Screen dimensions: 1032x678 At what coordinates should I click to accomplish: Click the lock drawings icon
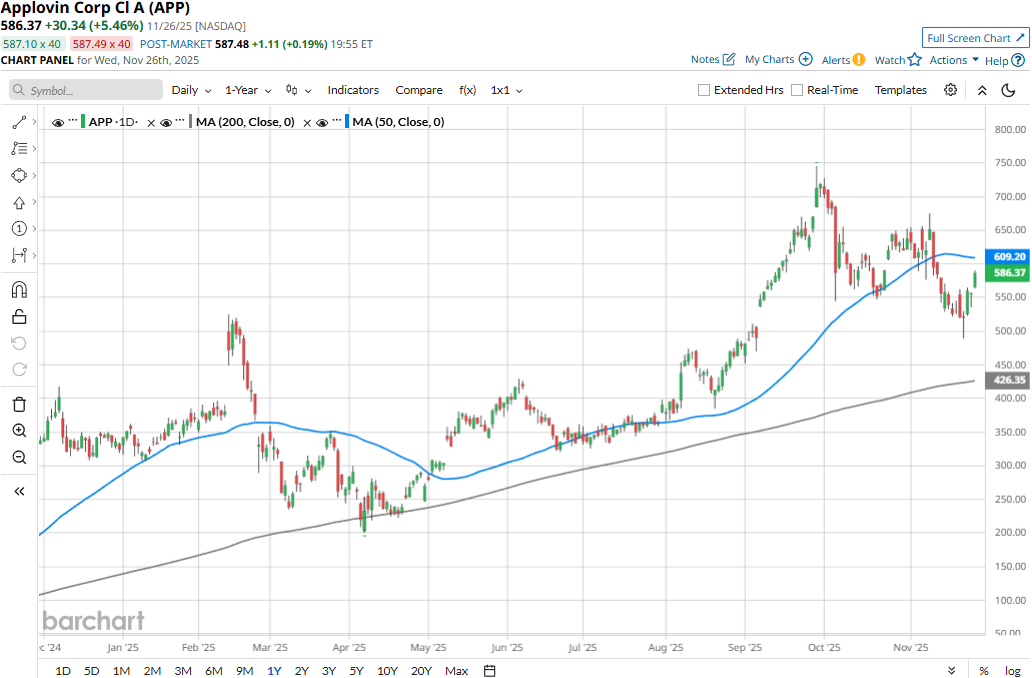tap(18, 317)
